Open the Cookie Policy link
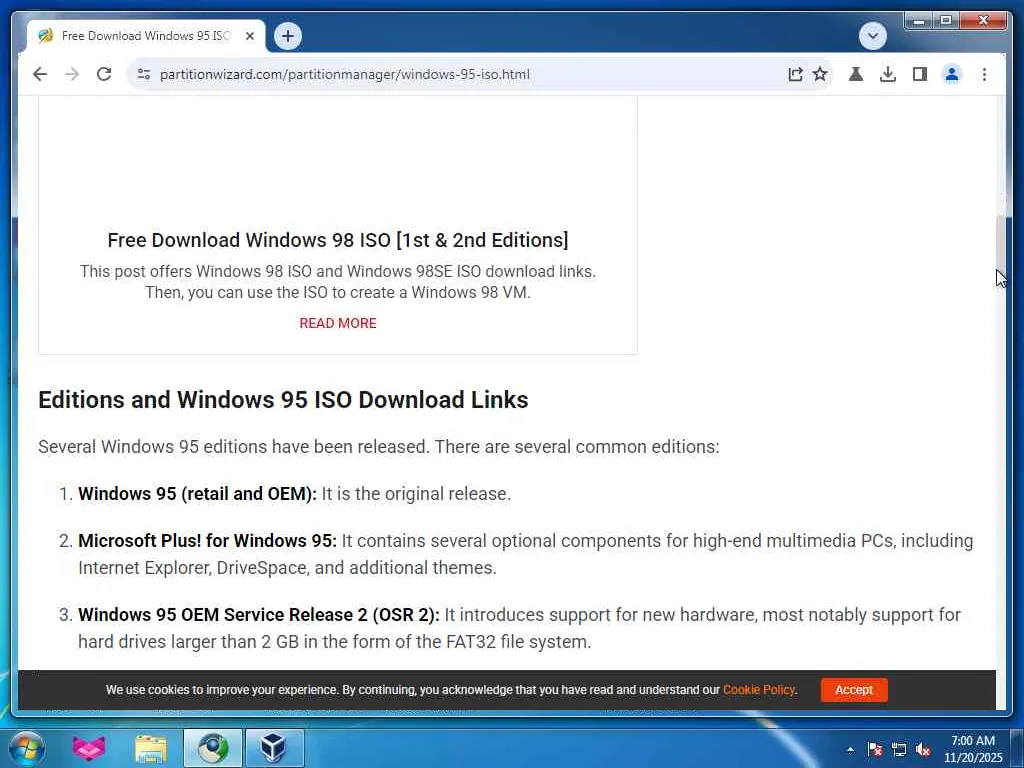This screenshot has width=1024, height=768. click(759, 690)
